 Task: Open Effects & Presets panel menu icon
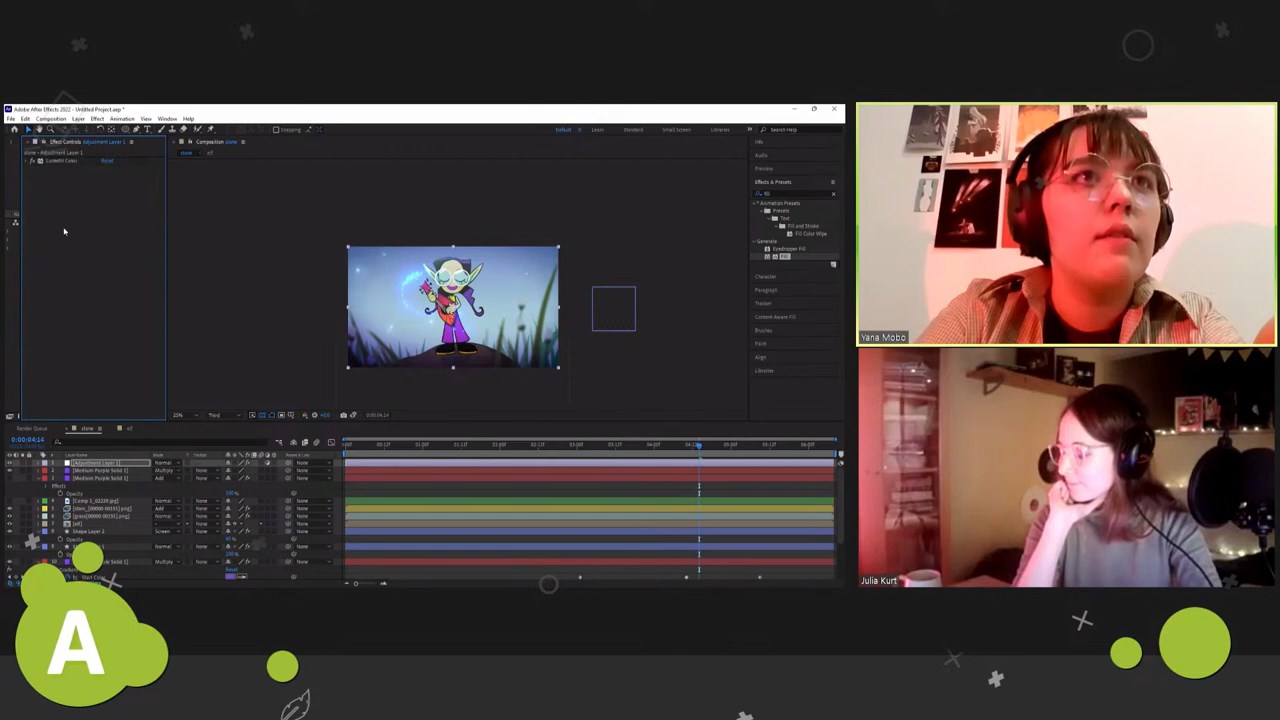pos(833,182)
